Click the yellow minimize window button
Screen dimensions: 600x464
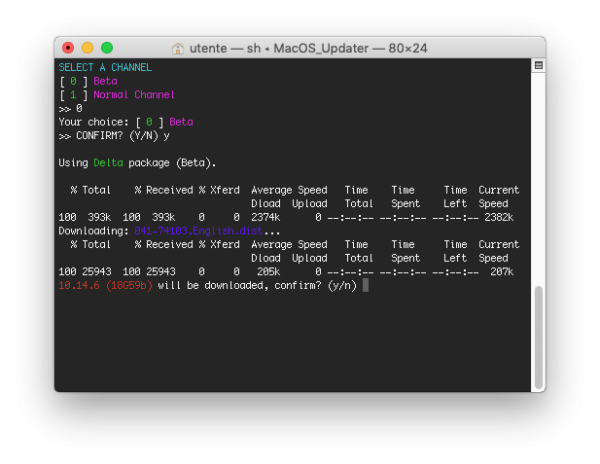[88, 48]
